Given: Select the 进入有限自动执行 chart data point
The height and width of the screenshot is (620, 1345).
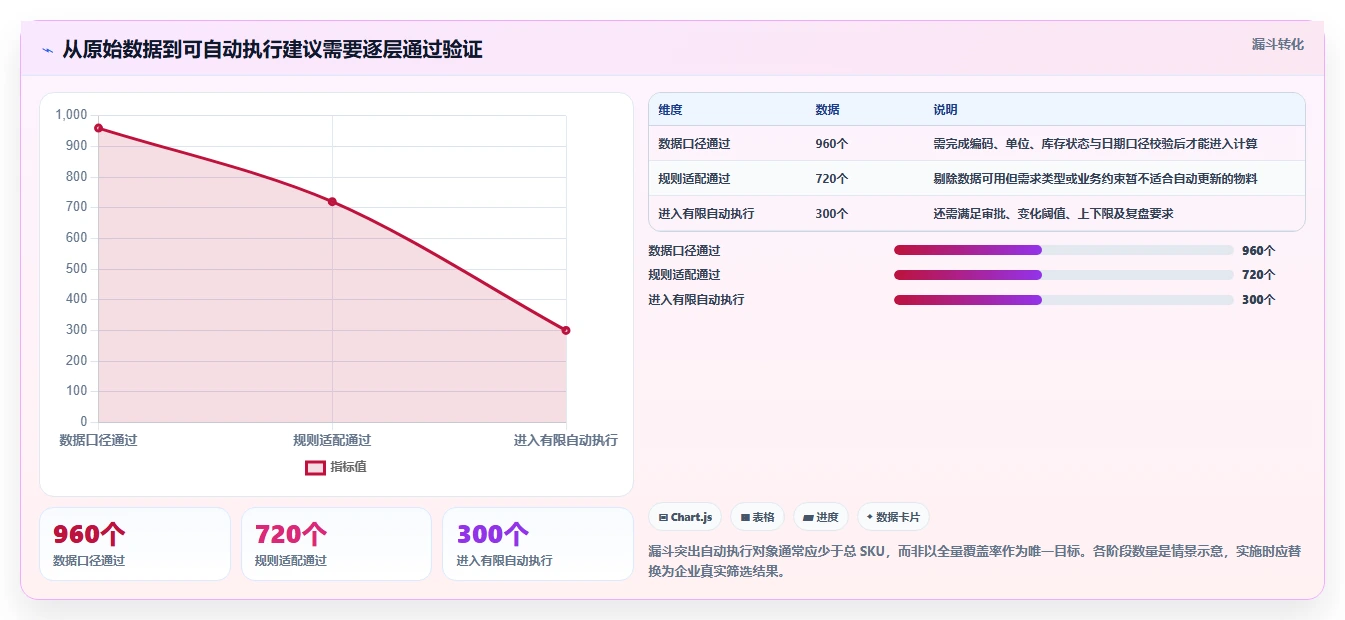Looking at the screenshot, I should (x=566, y=330).
